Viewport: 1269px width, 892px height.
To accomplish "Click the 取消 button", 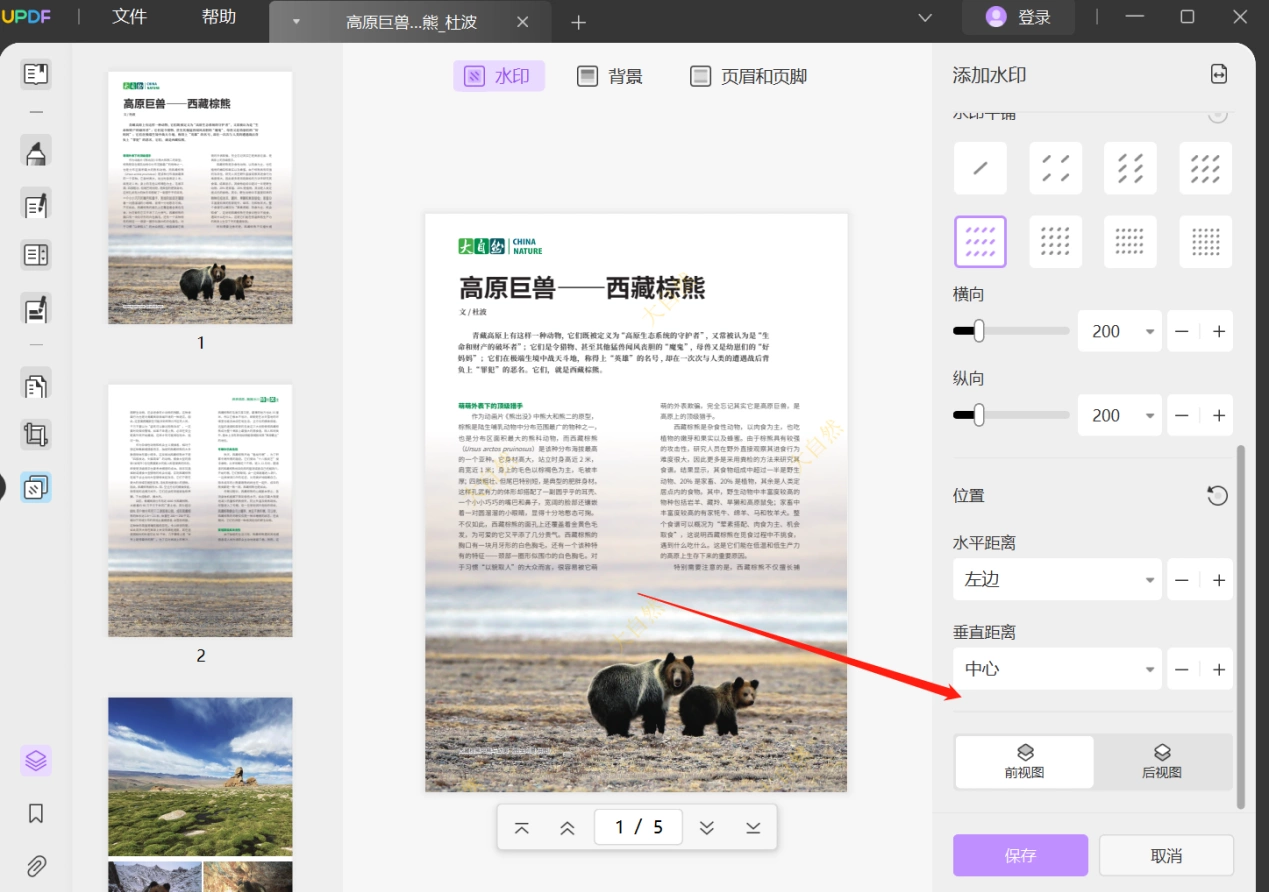I will tap(1166, 856).
